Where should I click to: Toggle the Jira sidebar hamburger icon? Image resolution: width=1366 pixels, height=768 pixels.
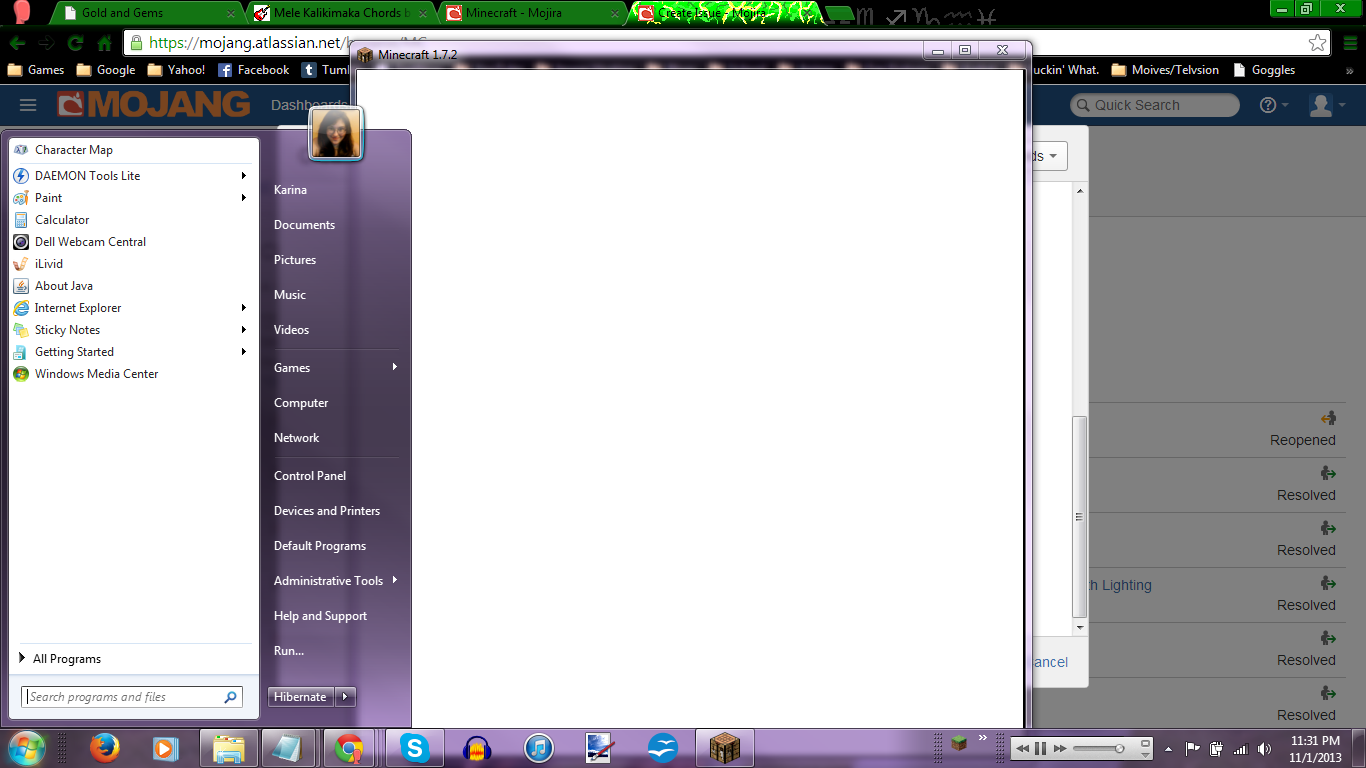coord(28,105)
